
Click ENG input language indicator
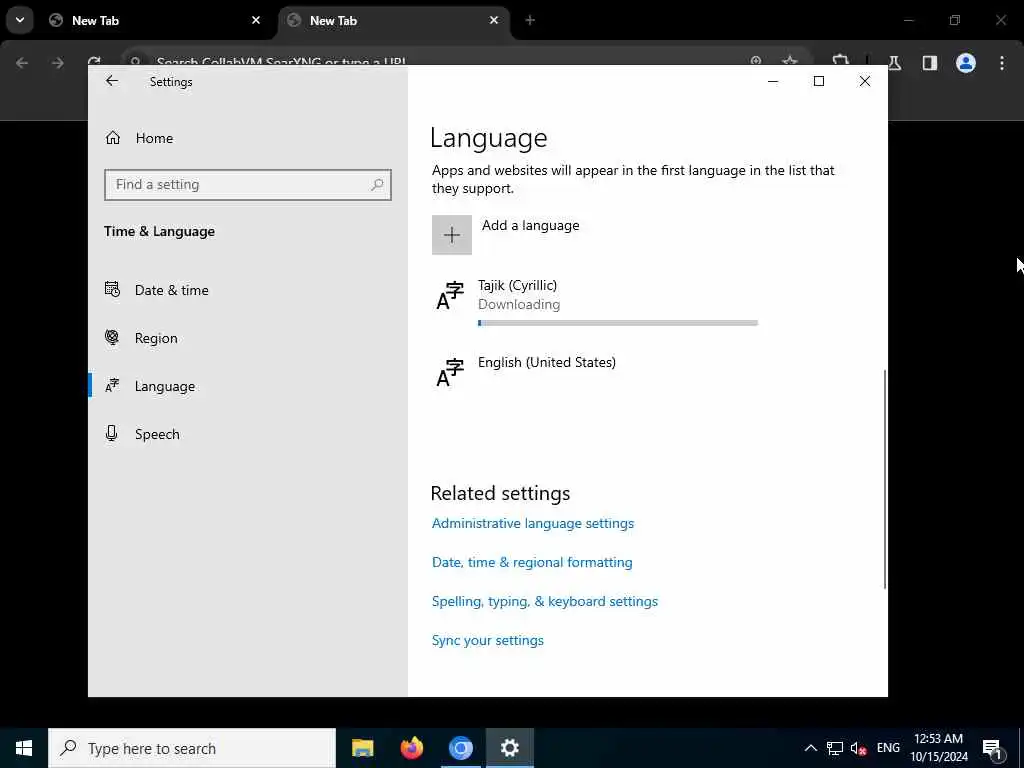tap(888, 748)
